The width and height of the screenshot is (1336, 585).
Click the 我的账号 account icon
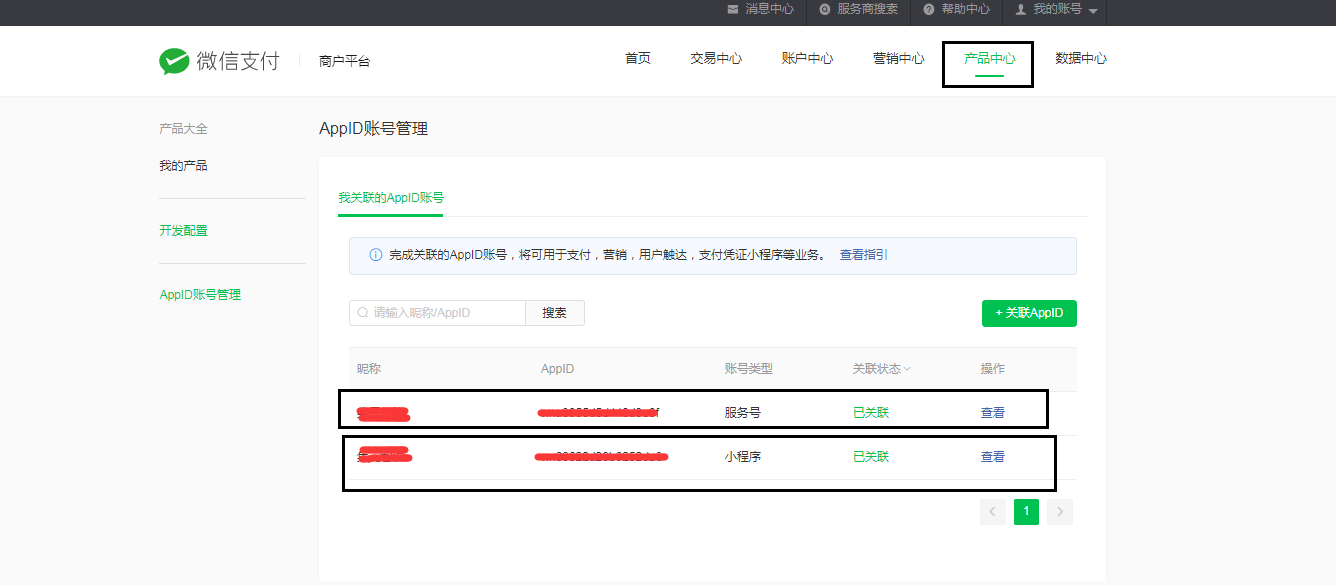coord(1023,9)
